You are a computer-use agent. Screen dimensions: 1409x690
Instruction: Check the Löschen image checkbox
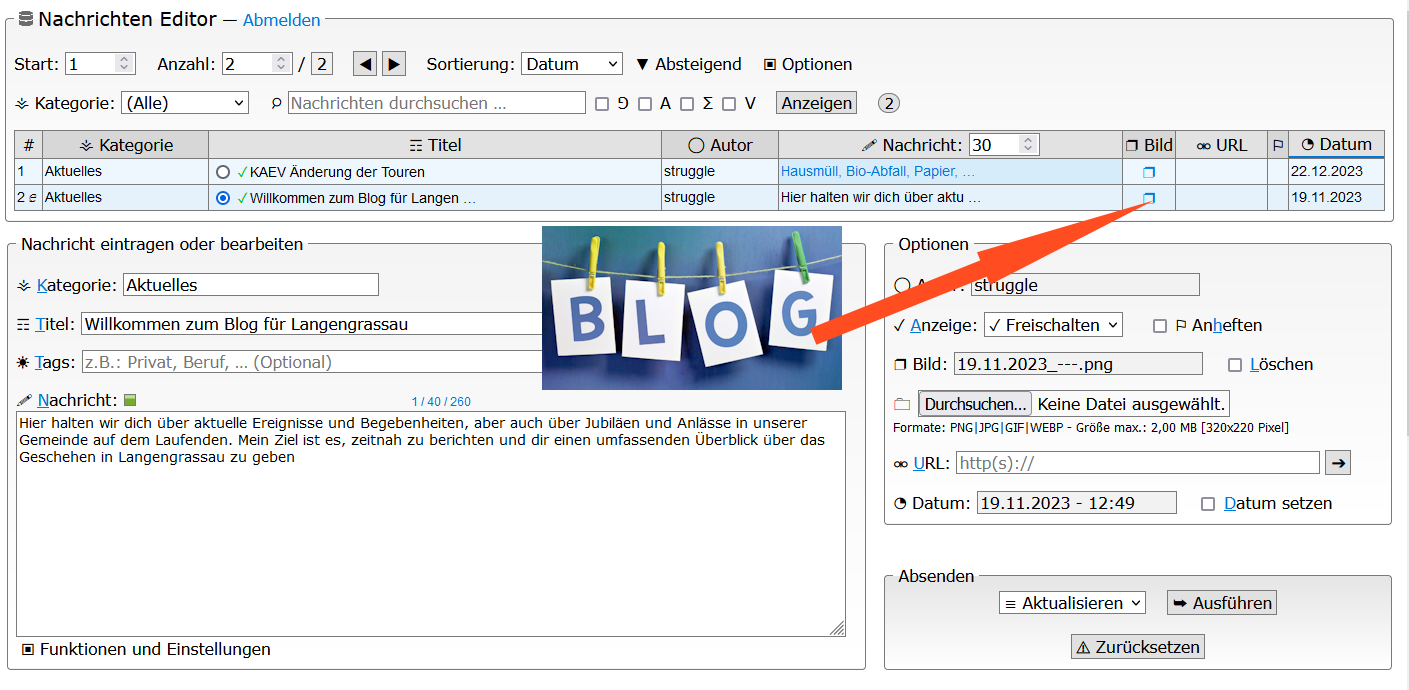pos(1235,365)
